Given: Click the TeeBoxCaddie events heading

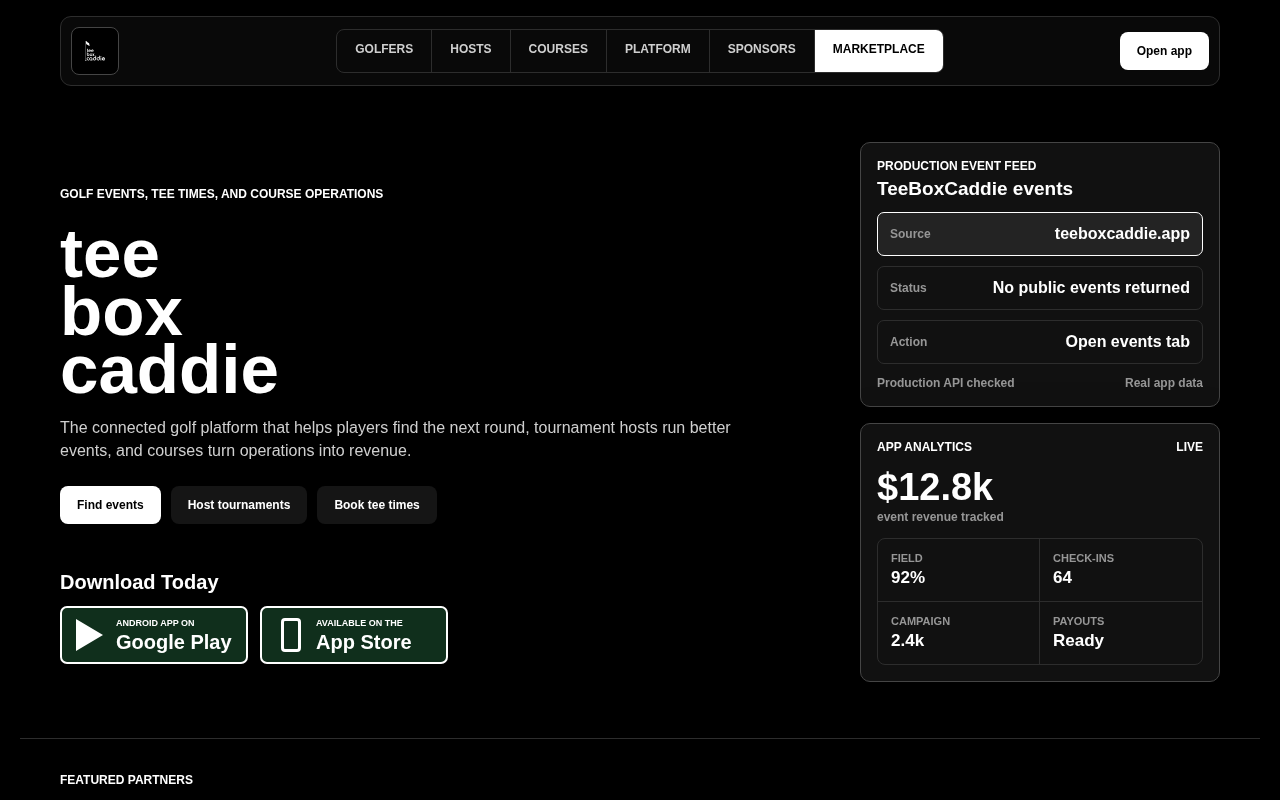Looking at the screenshot, I should point(975,189).
